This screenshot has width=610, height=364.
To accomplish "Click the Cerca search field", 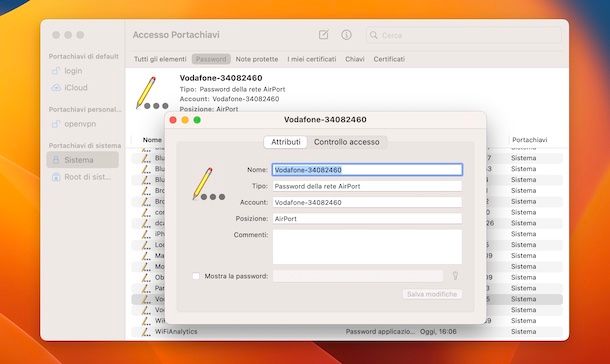I will pyautogui.click(x=464, y=35).
